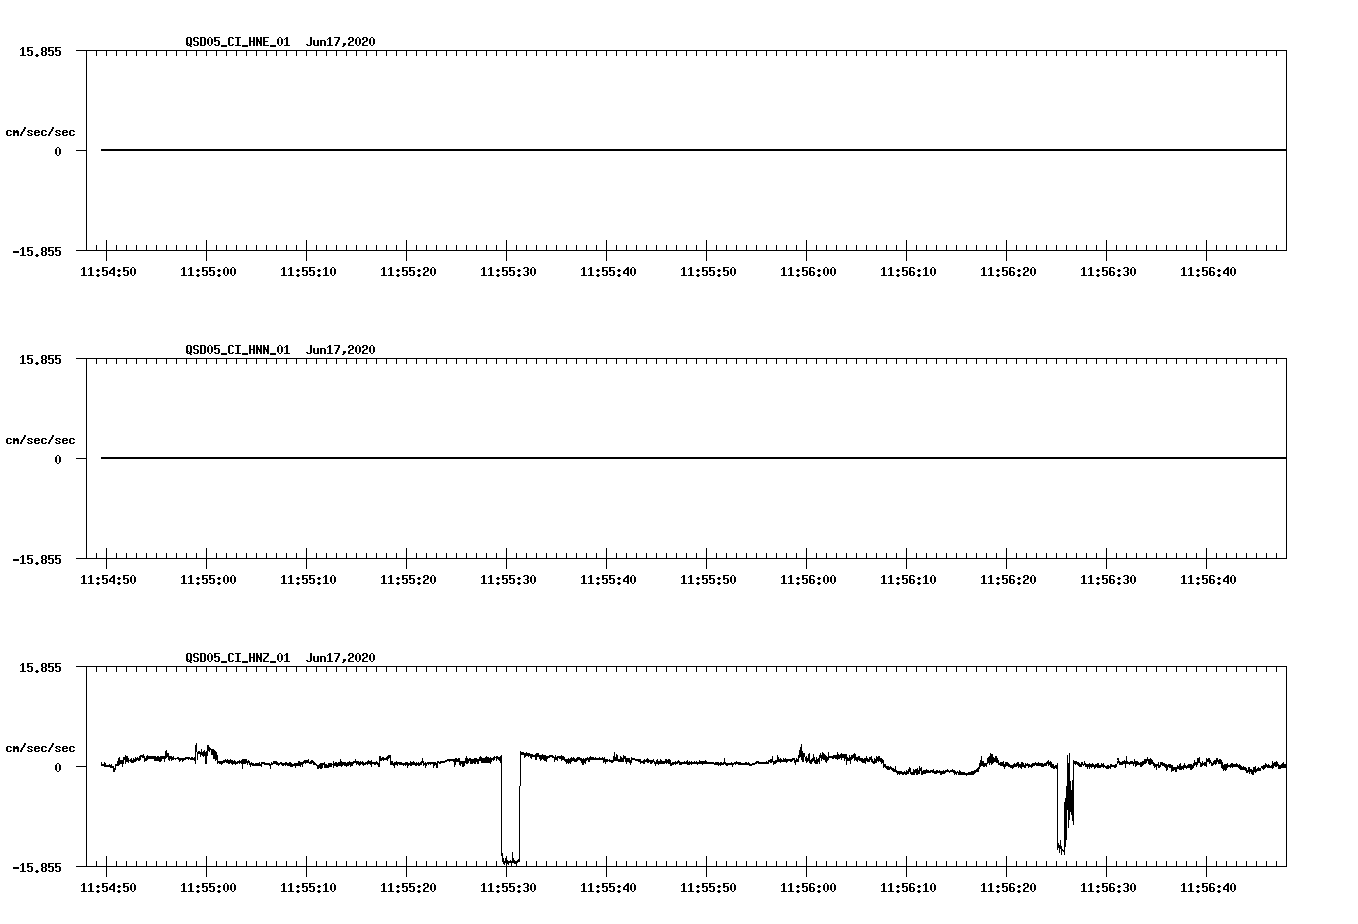
Task: Click 11:55:30 time label under HNE plot
Action: coord(508,272)
